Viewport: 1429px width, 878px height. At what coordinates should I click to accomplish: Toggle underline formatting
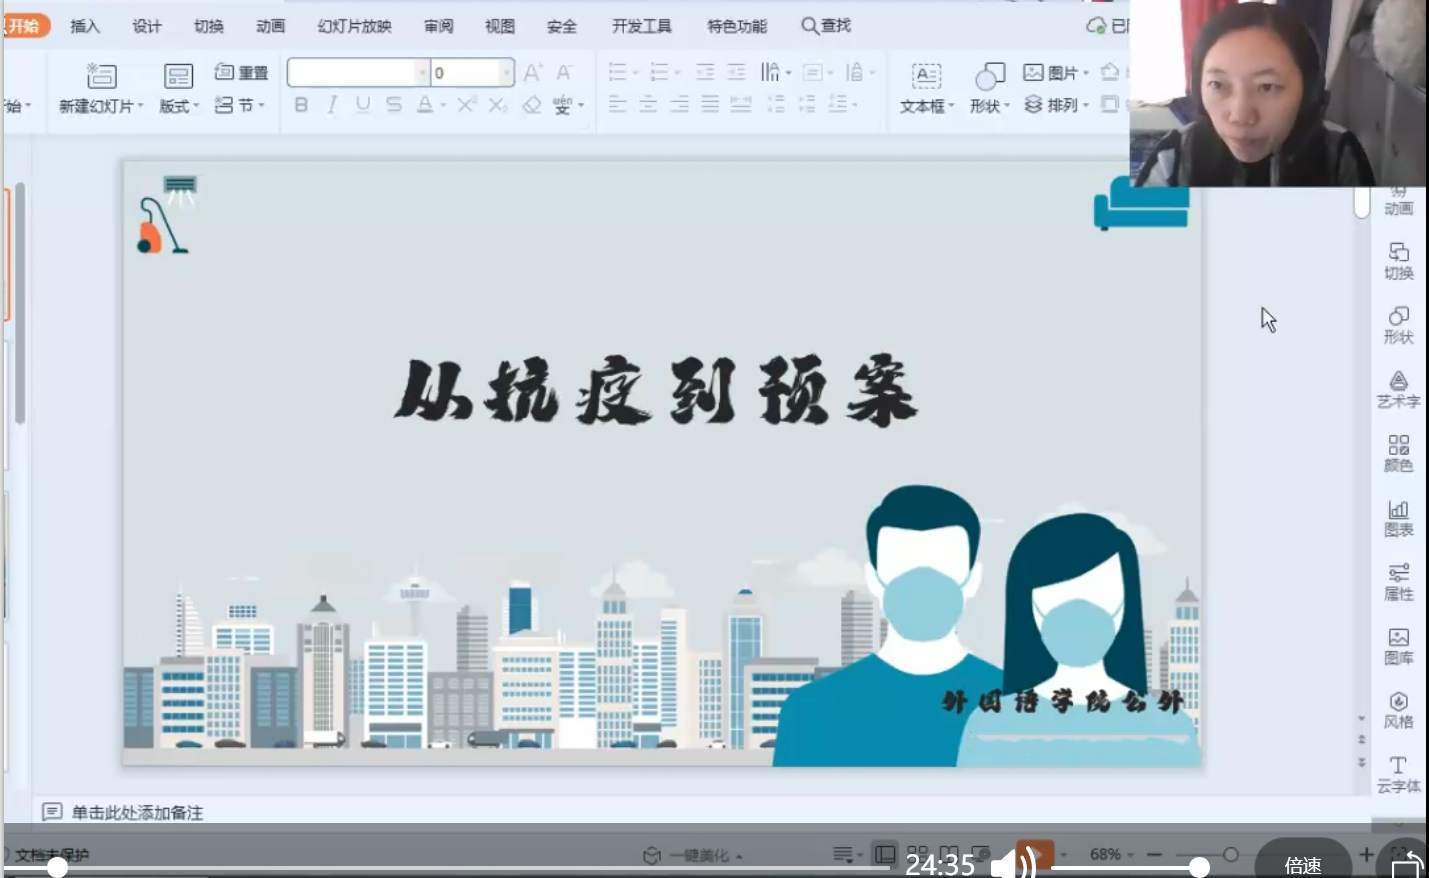[363, 105]
